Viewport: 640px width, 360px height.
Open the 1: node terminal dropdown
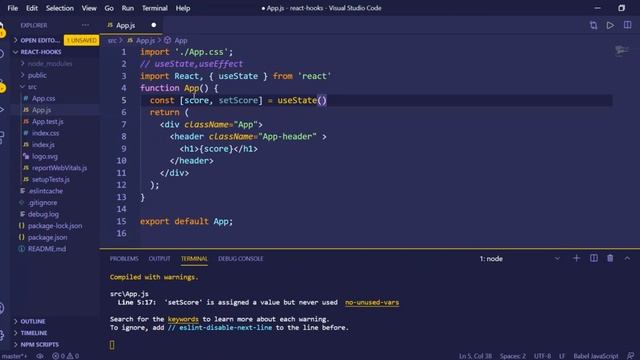[519, 259]
